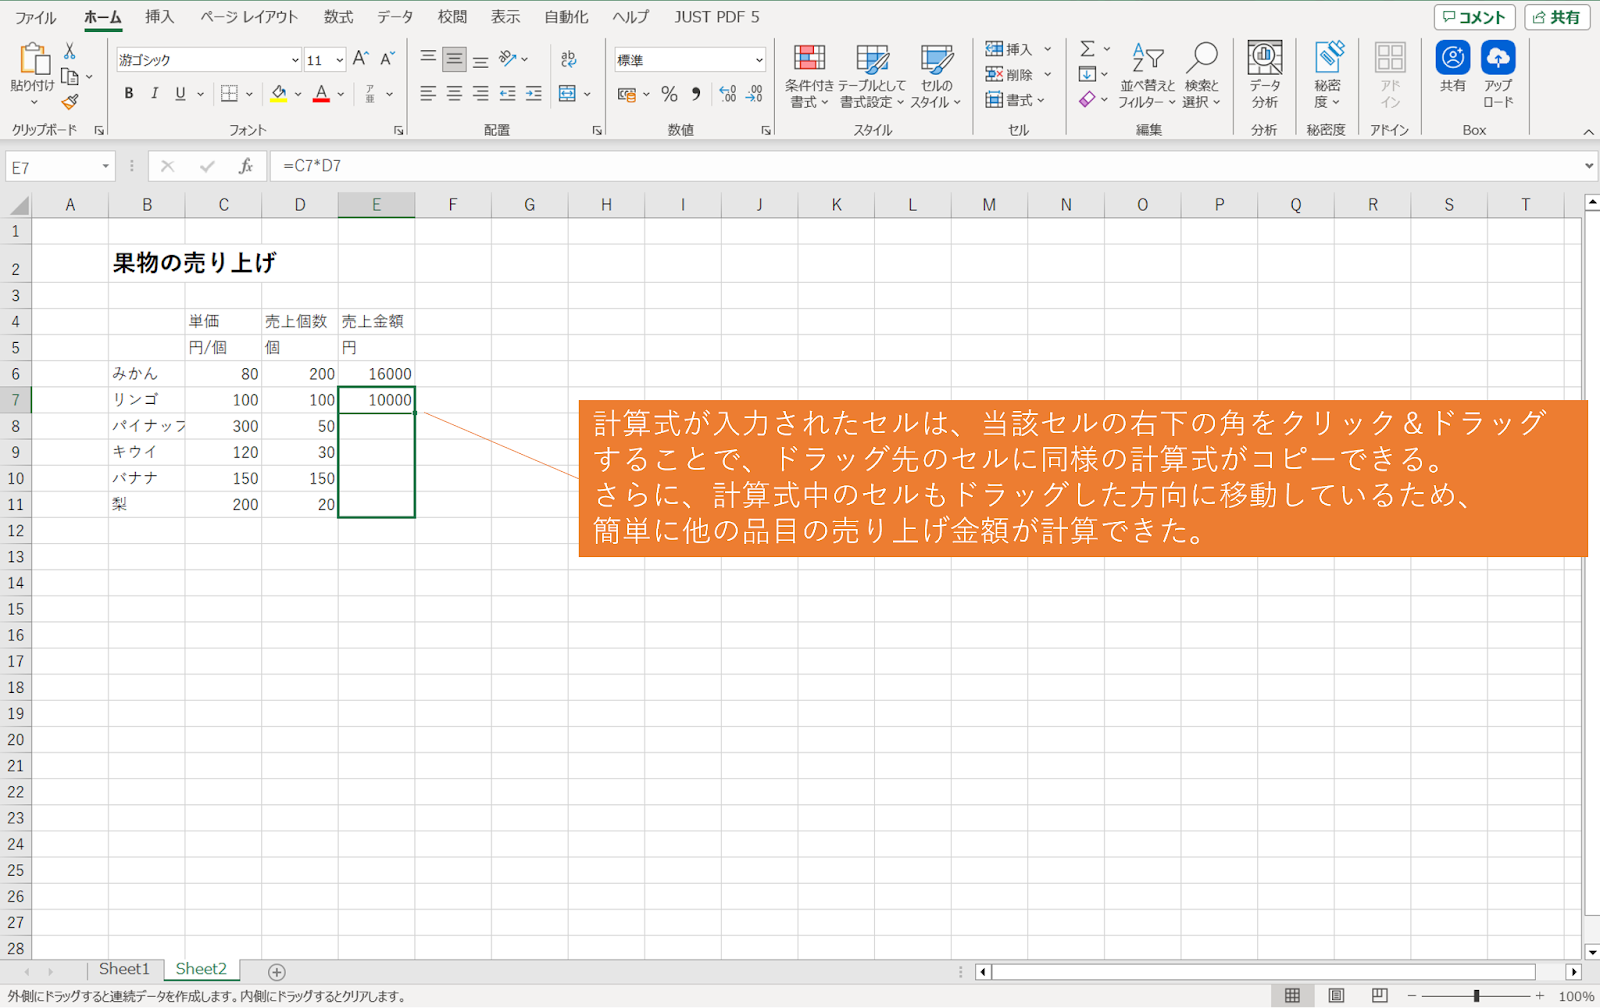Add a new sheet with plus button
The height and width of the screenshot is (1008, 1600).
click(277, 972)
